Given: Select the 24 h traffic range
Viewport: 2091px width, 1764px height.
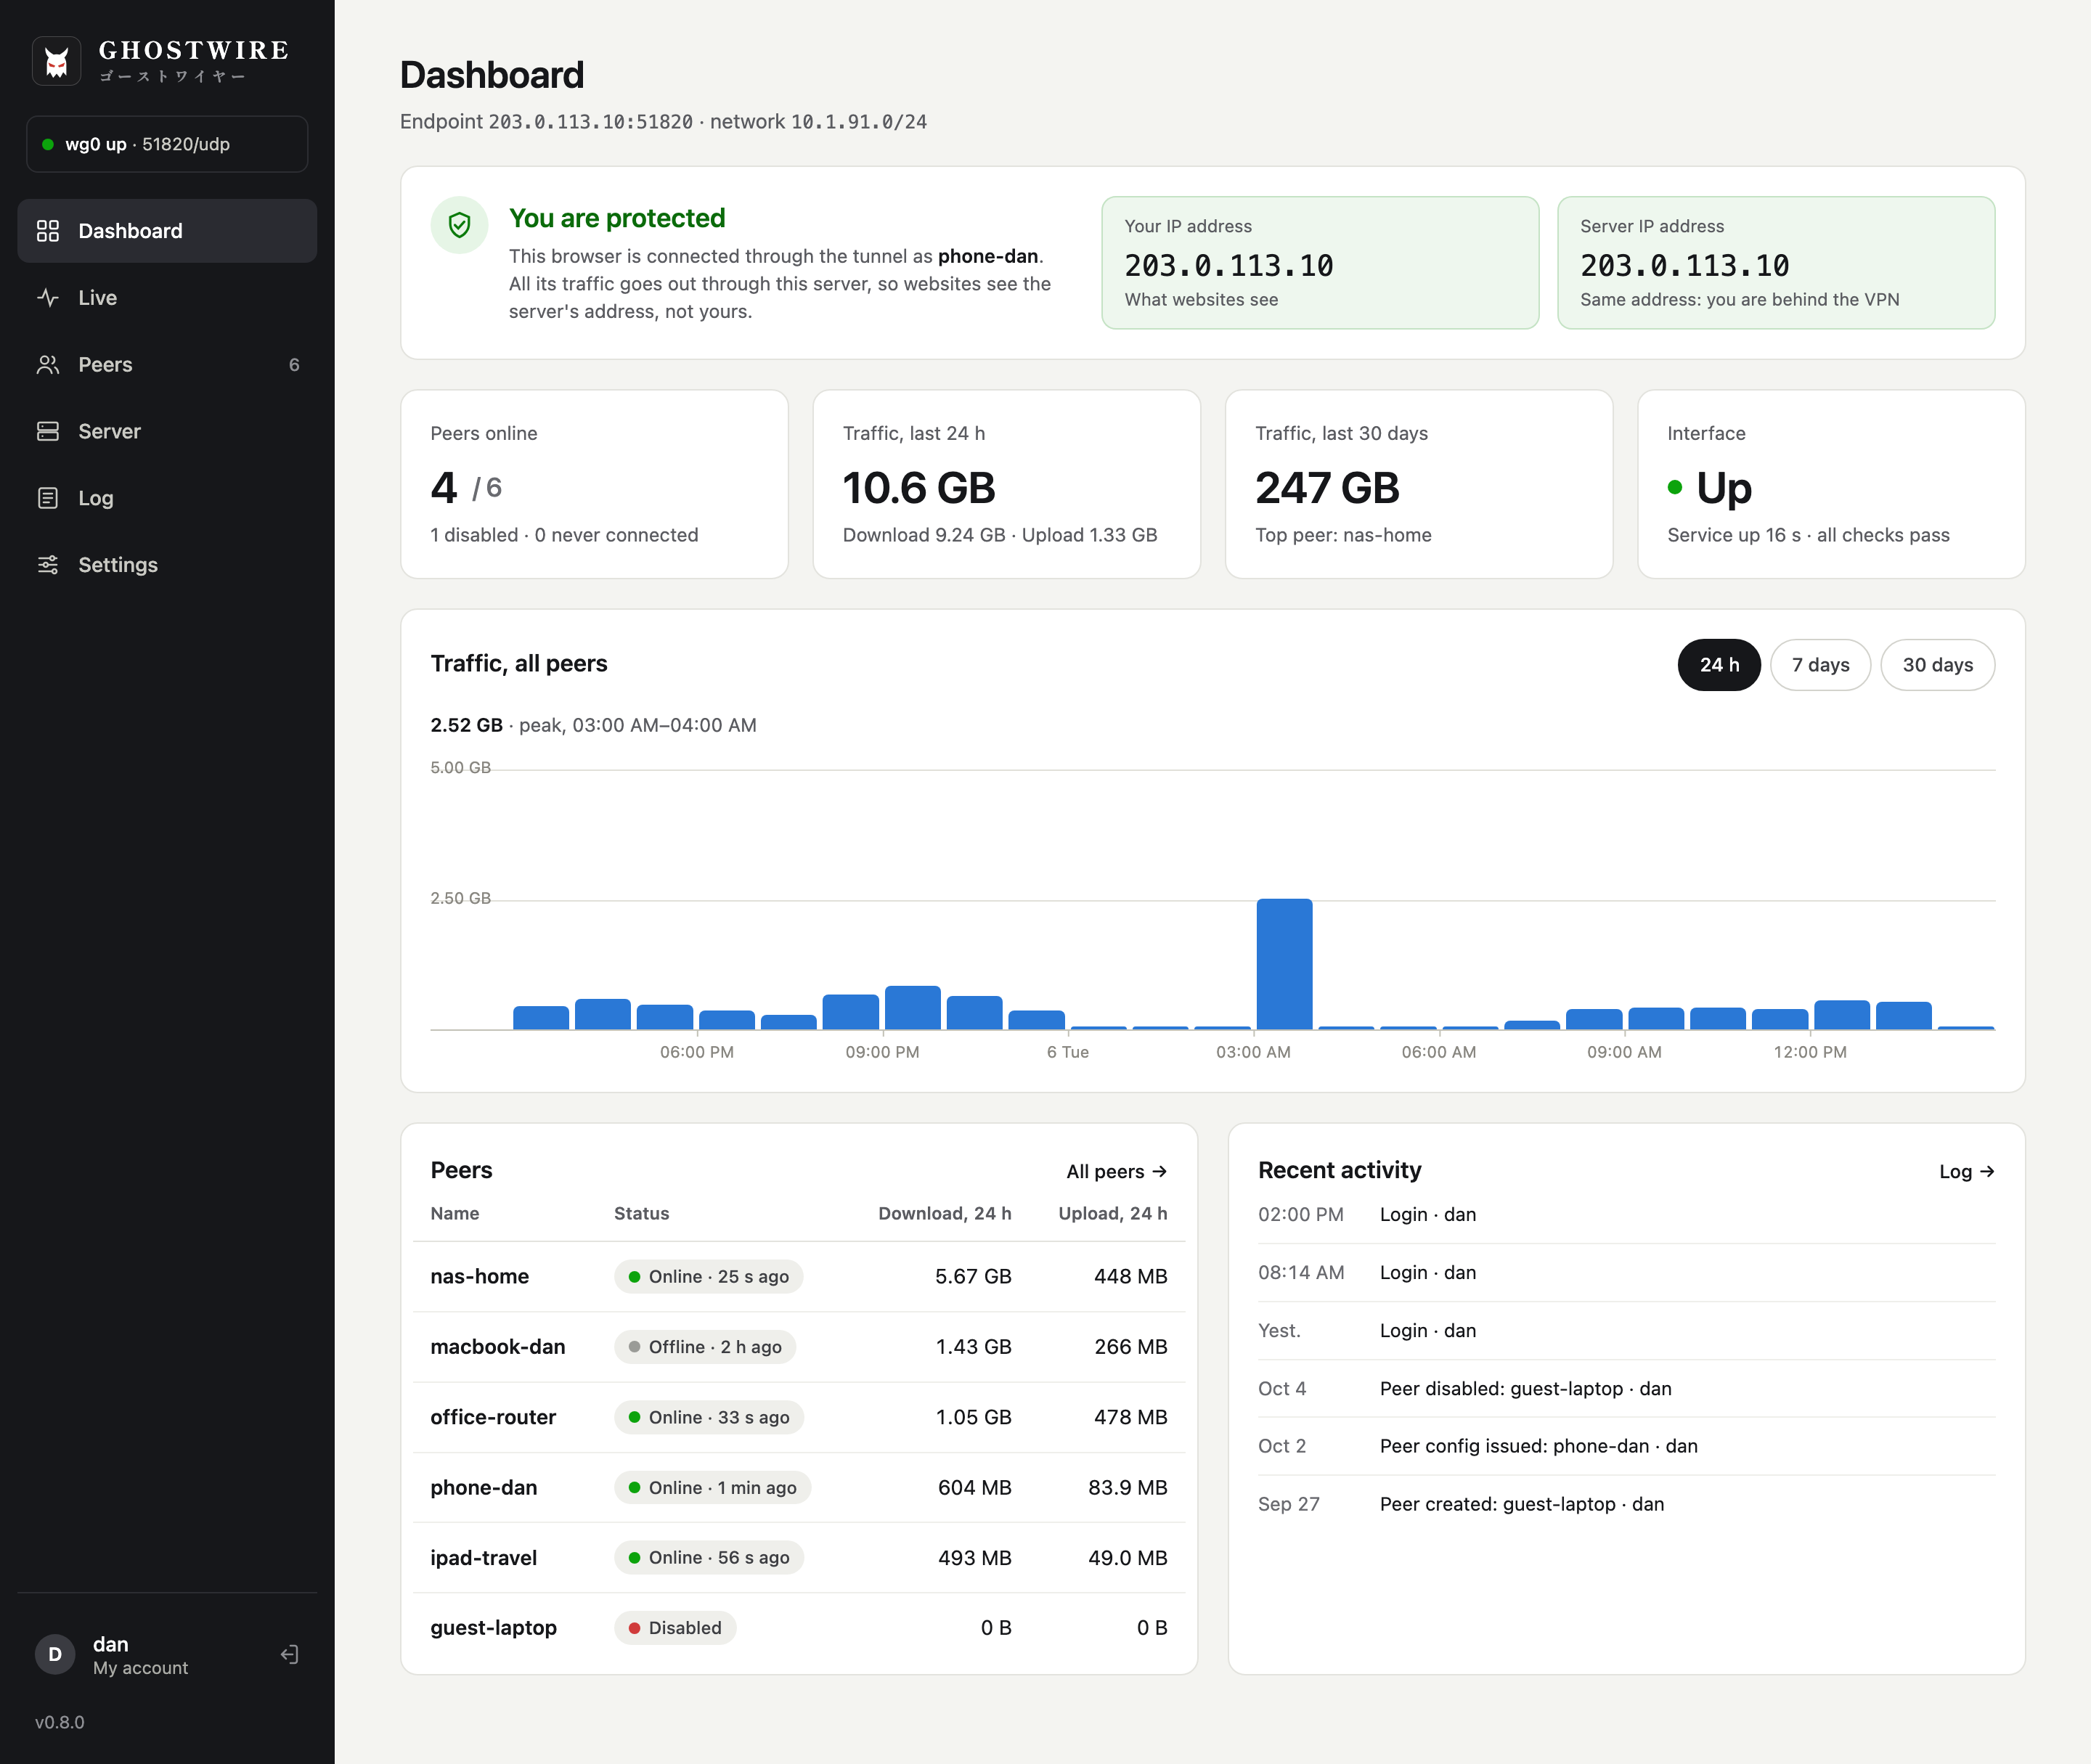Looking at the screenshot, I should [x=1719, y=665].
